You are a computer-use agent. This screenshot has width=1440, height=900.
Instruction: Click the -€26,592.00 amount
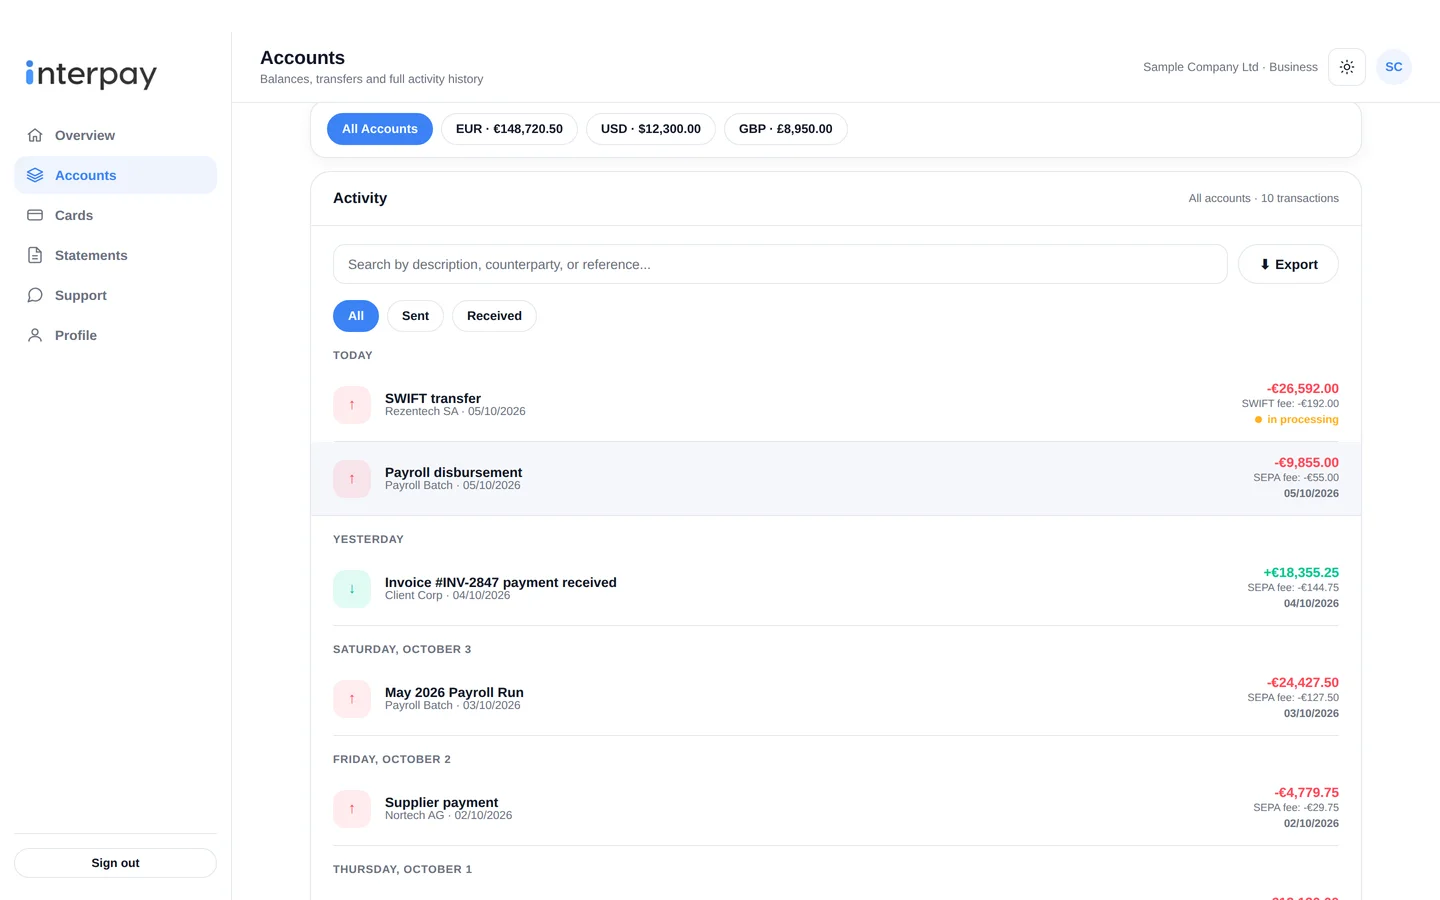pos(1302,389)
